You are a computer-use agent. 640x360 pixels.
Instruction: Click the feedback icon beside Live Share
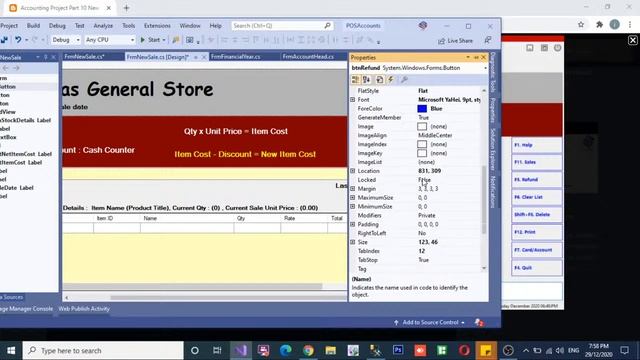pyautogui.click(x=488, y=40)
